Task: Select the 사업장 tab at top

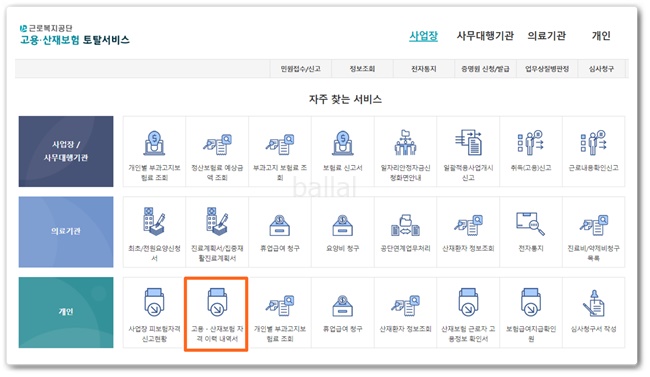Action: 424,36
